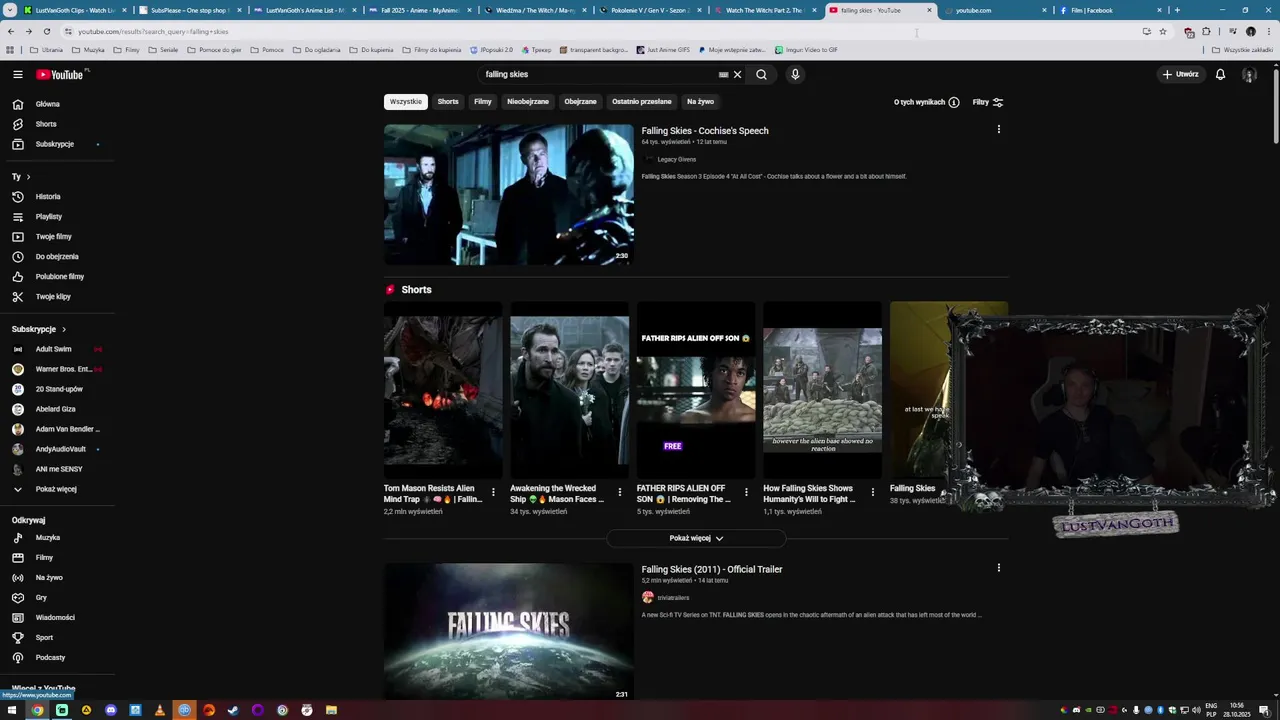The height and width of the screenshot is (720, 1280).
Task: Select the Filmy filter chip
Action: 483,101
